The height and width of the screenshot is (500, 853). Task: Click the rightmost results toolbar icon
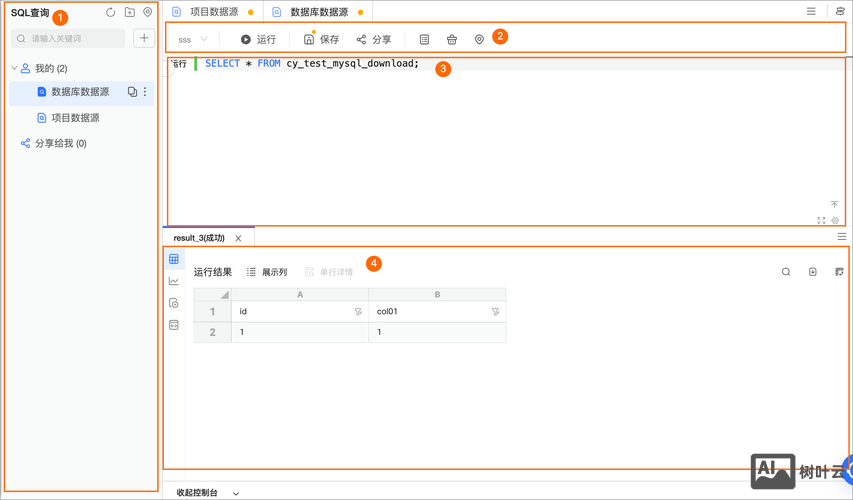(839, 272)
